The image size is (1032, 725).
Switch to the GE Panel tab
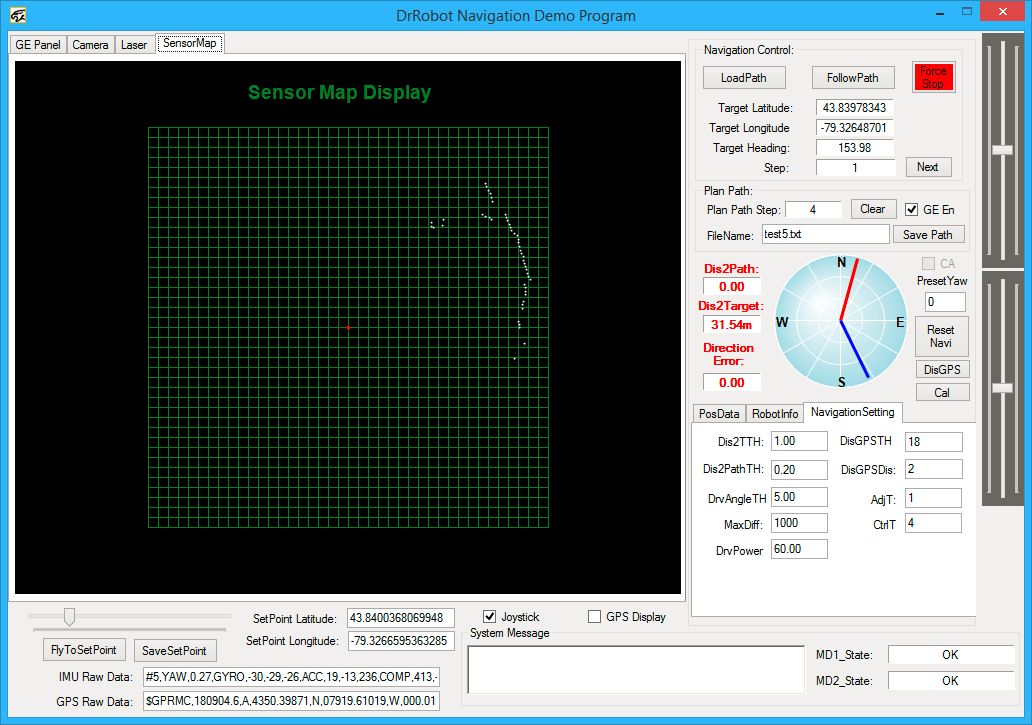38,45
